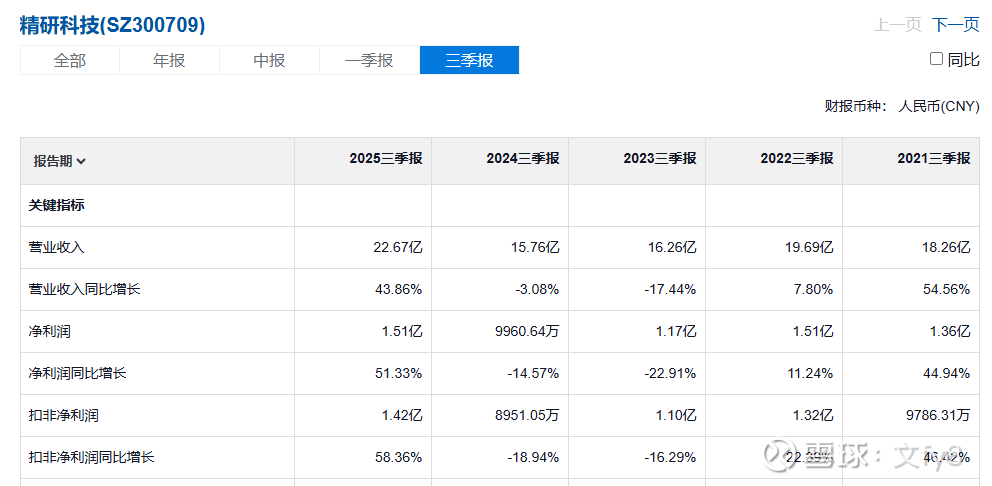The width and height of the screenshot is (992, 486).
Task: Click the 2023三季报 column header
Action: (x=659, y=159)
